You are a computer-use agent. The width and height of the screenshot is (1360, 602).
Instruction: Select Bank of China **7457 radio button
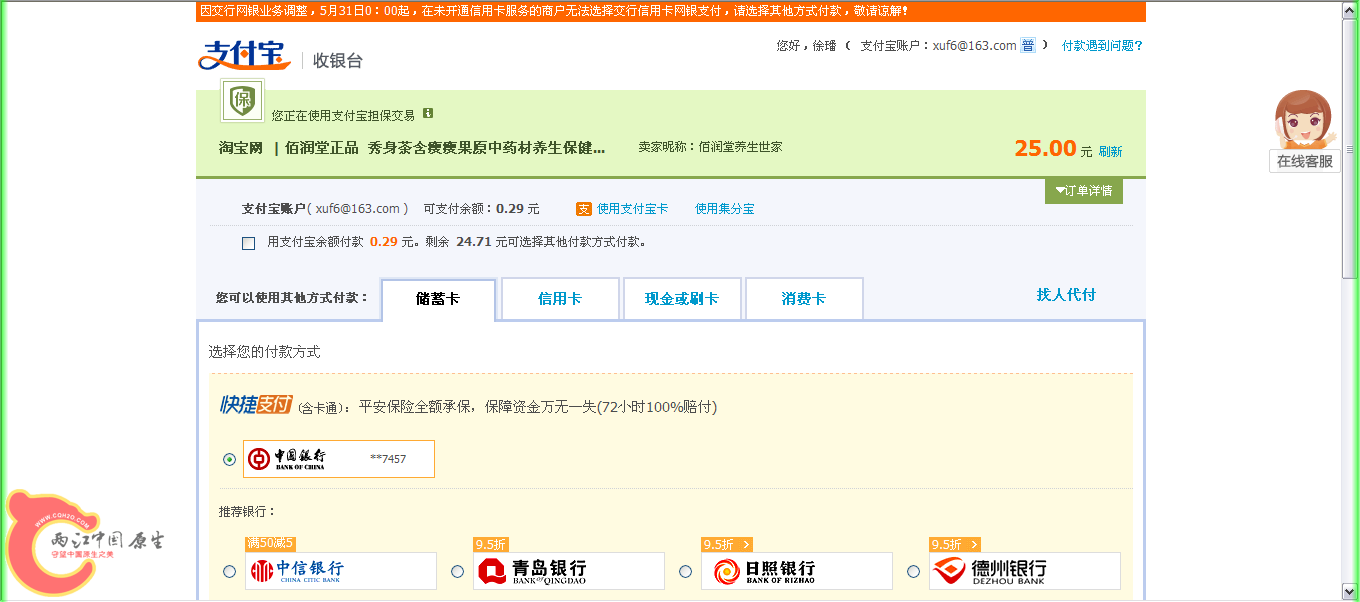click(230, 459)
